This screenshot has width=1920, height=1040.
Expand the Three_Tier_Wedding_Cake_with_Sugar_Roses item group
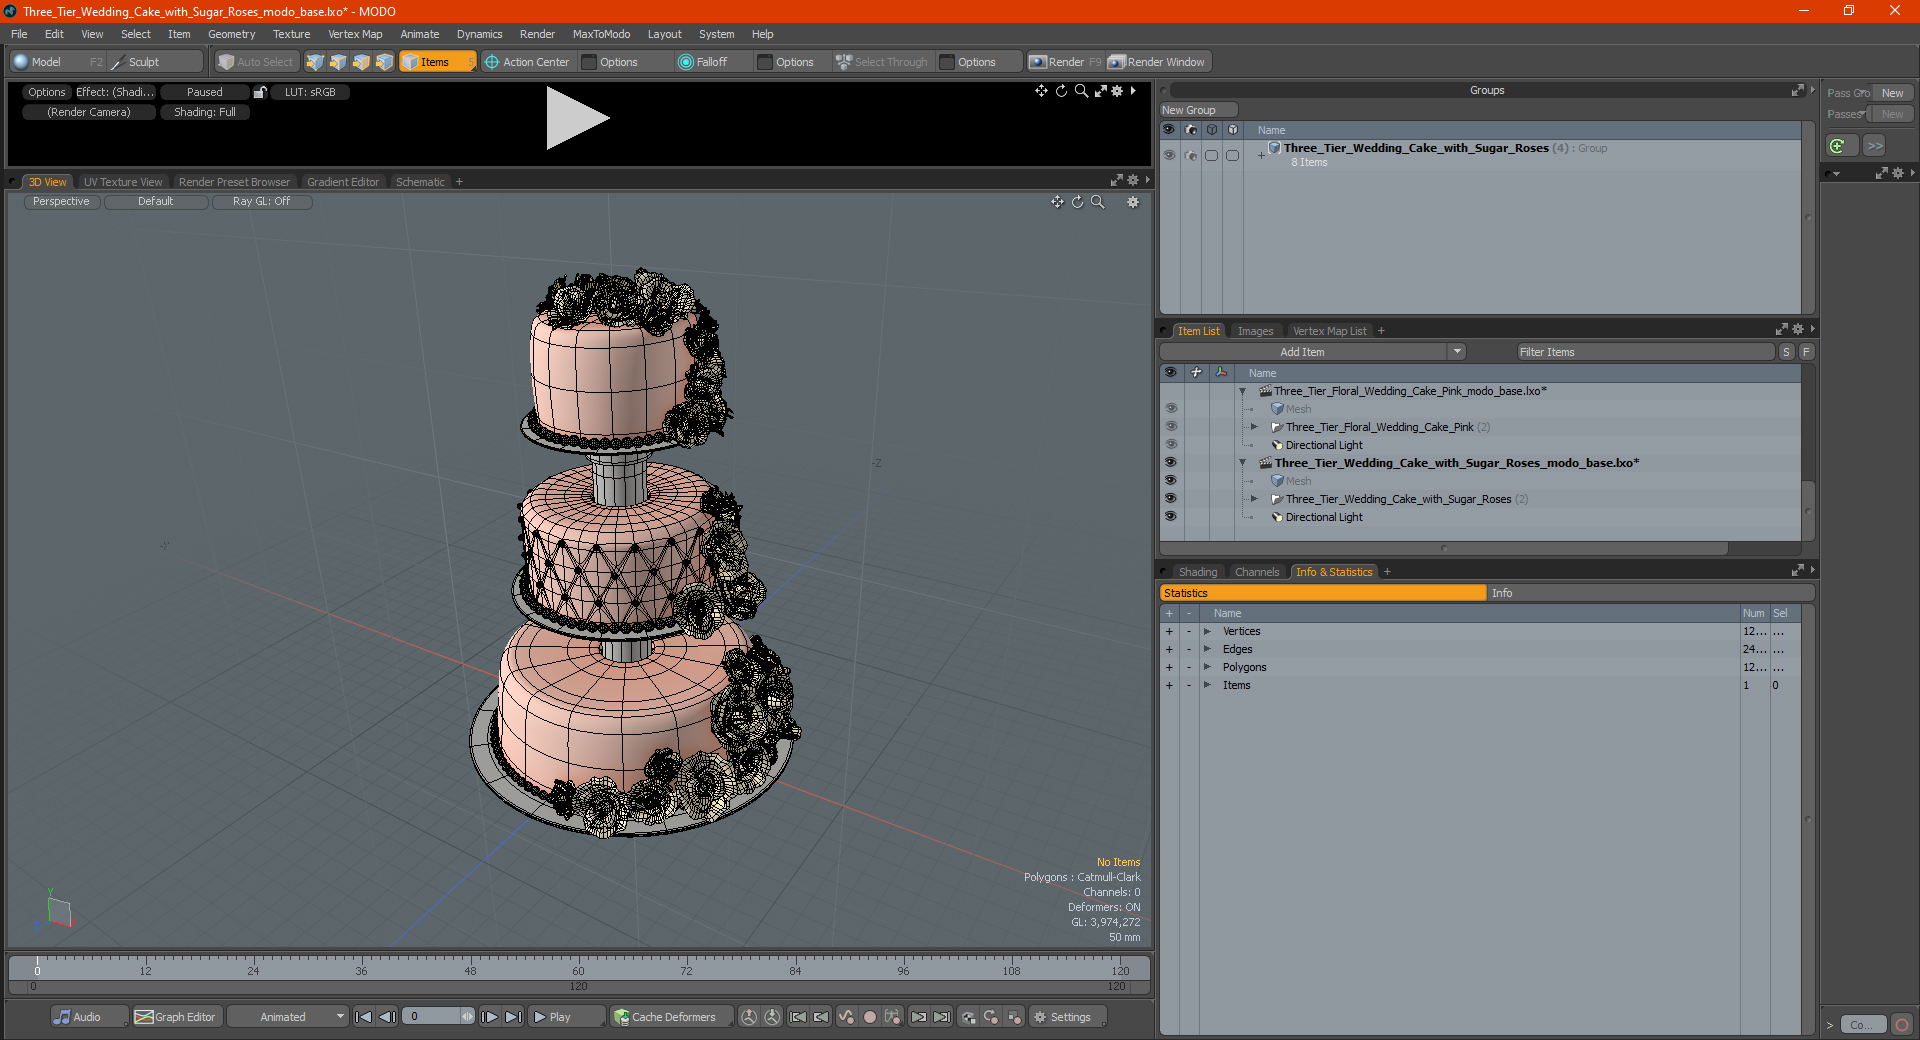click(x=1254, y=499)
